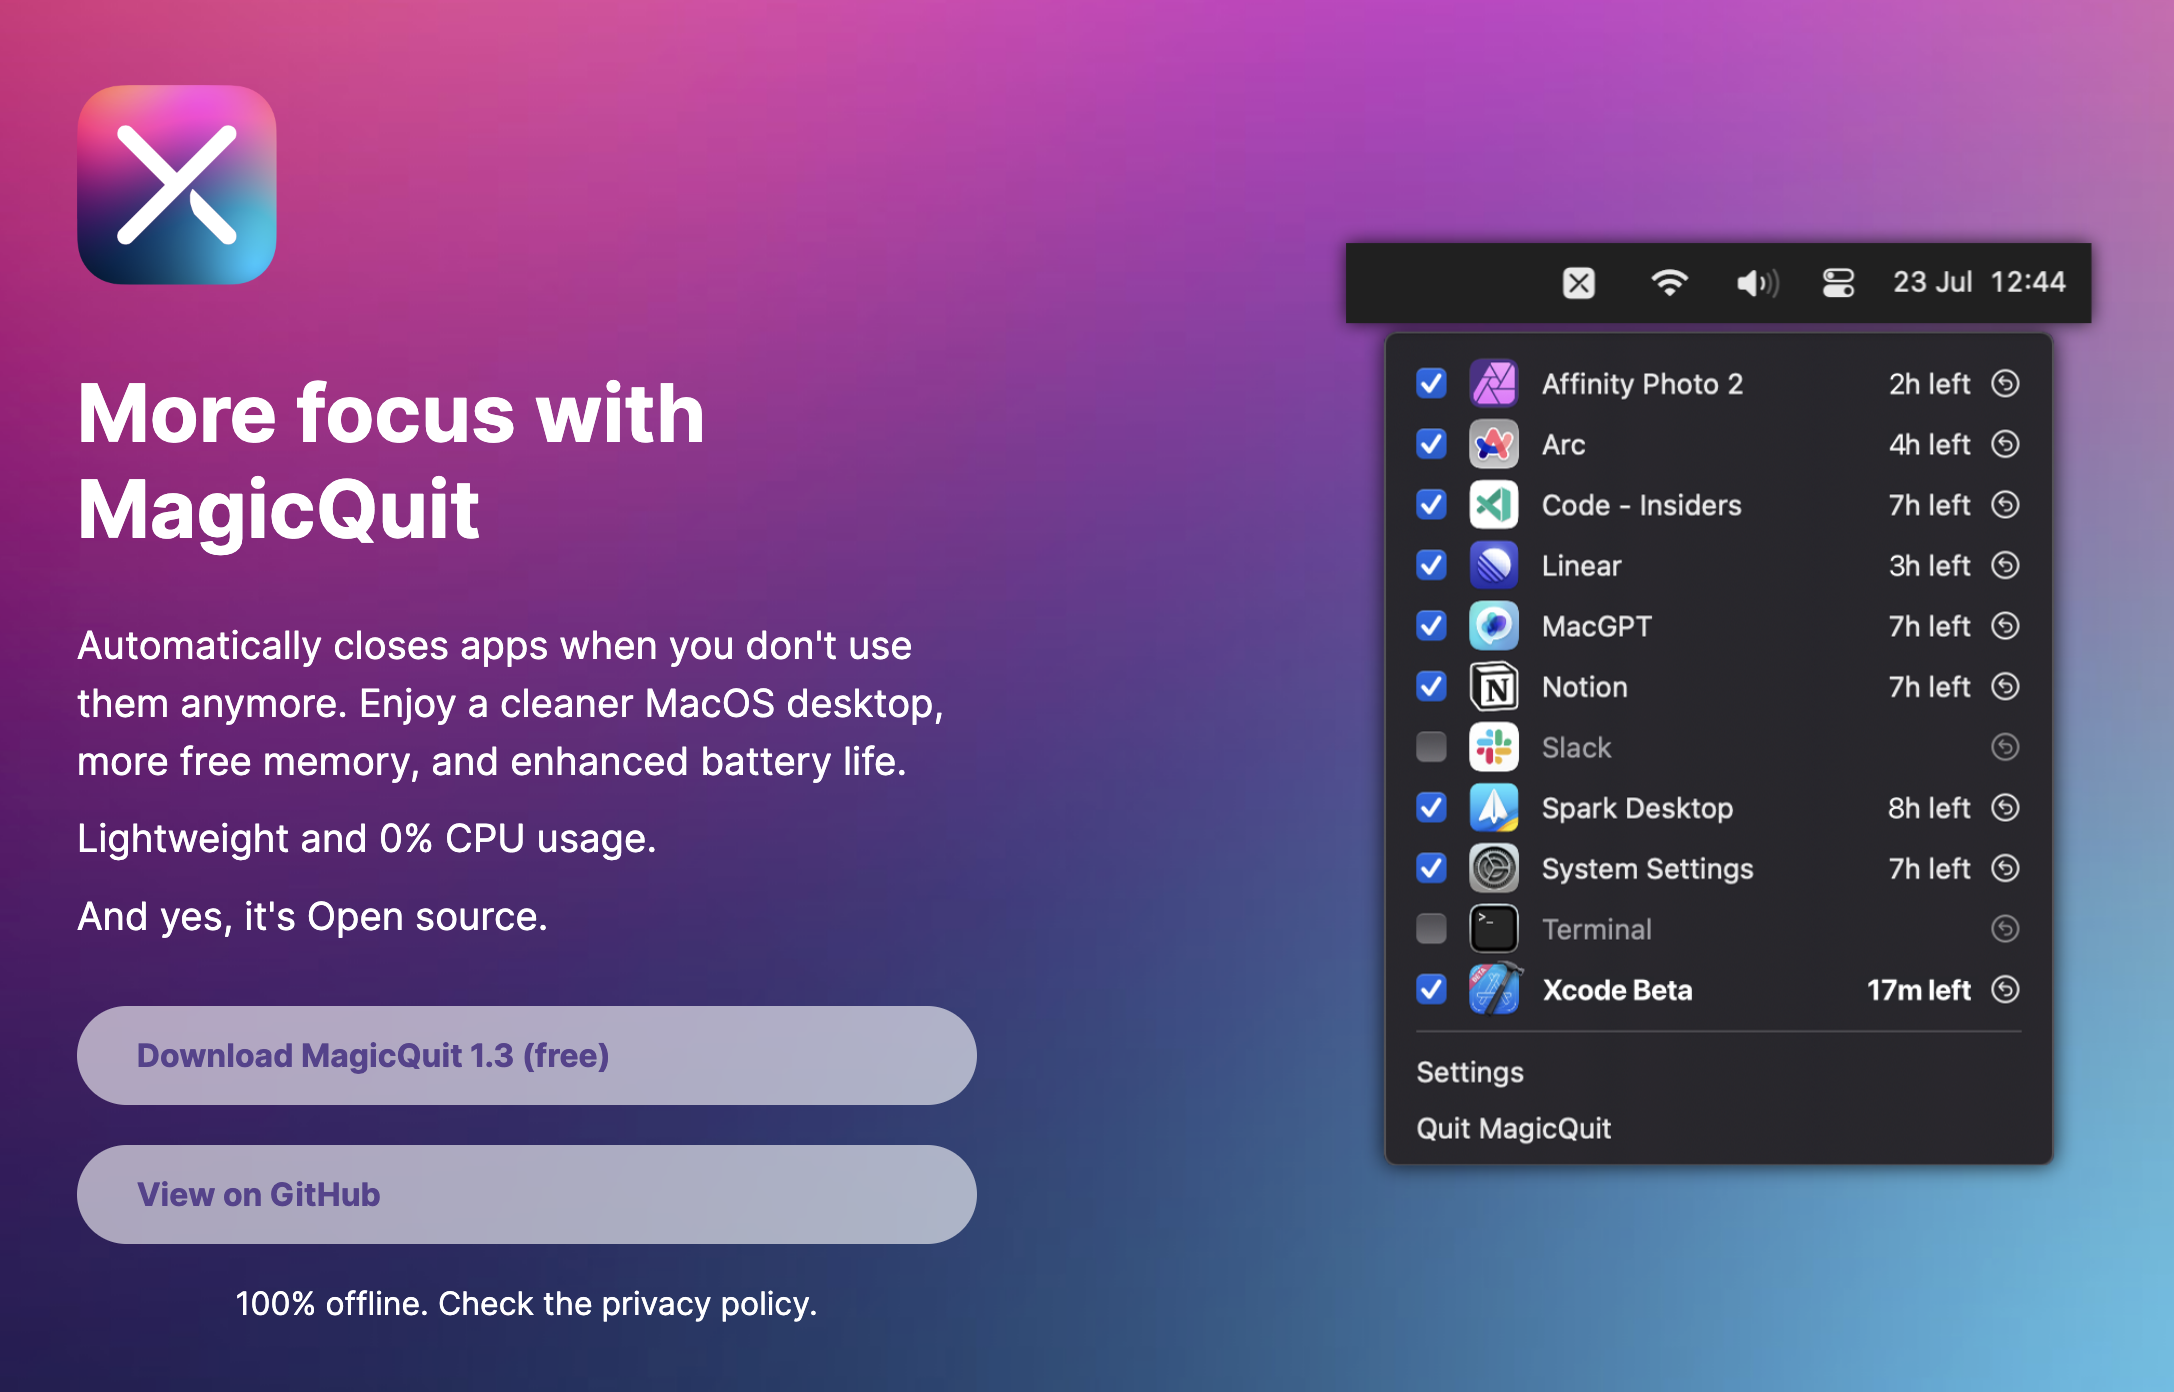The height and width of the screenshot is (1392, 2174).
Task: Reset timer icon for Arc
Action: point(2005,444)
